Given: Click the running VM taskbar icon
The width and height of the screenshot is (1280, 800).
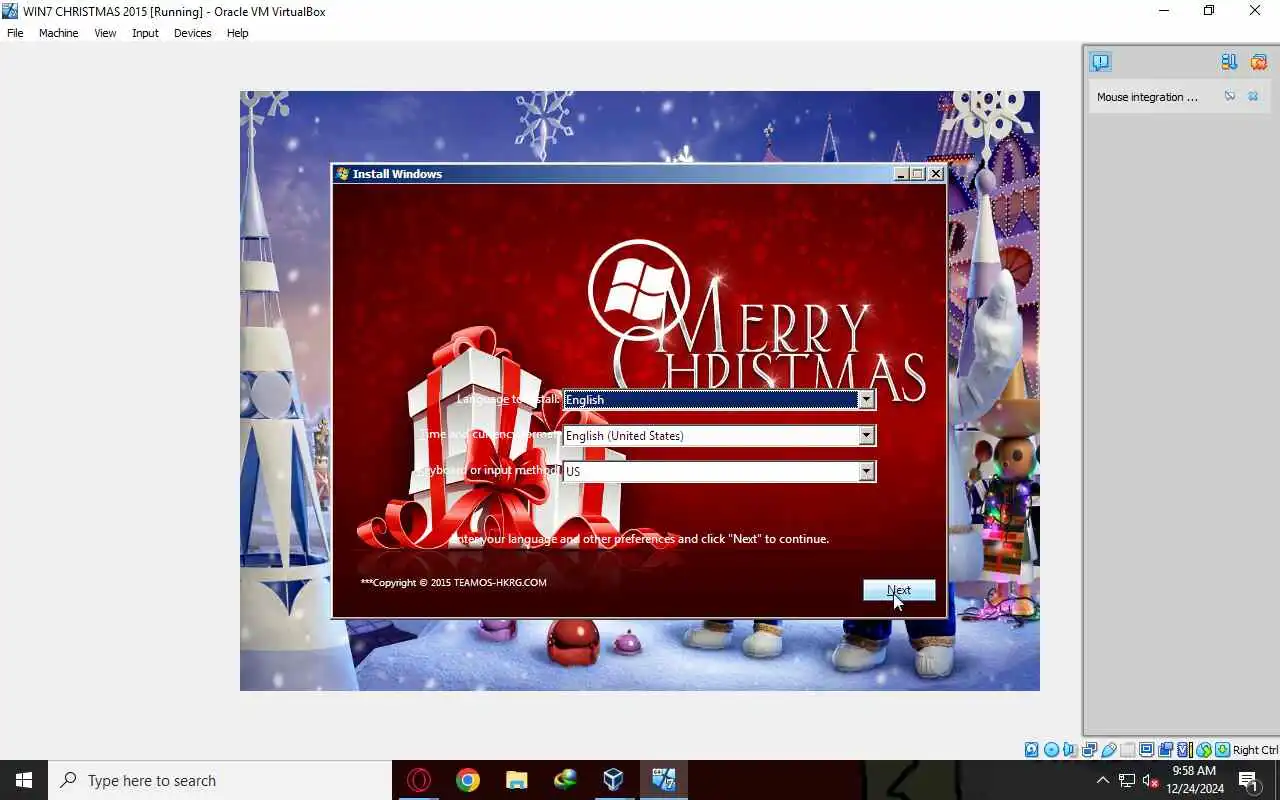Looking at the screenshot, I should [663, 780].
